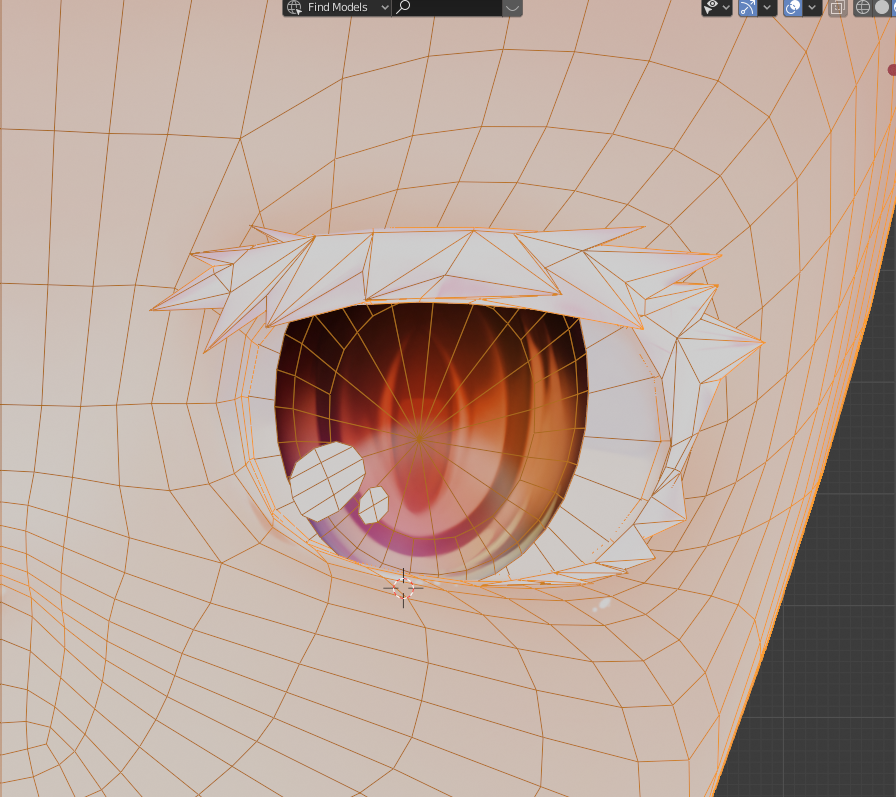Click the 3D cursor at the lower eyelid
Screen dimensions: 896x797
pos(403,588)
